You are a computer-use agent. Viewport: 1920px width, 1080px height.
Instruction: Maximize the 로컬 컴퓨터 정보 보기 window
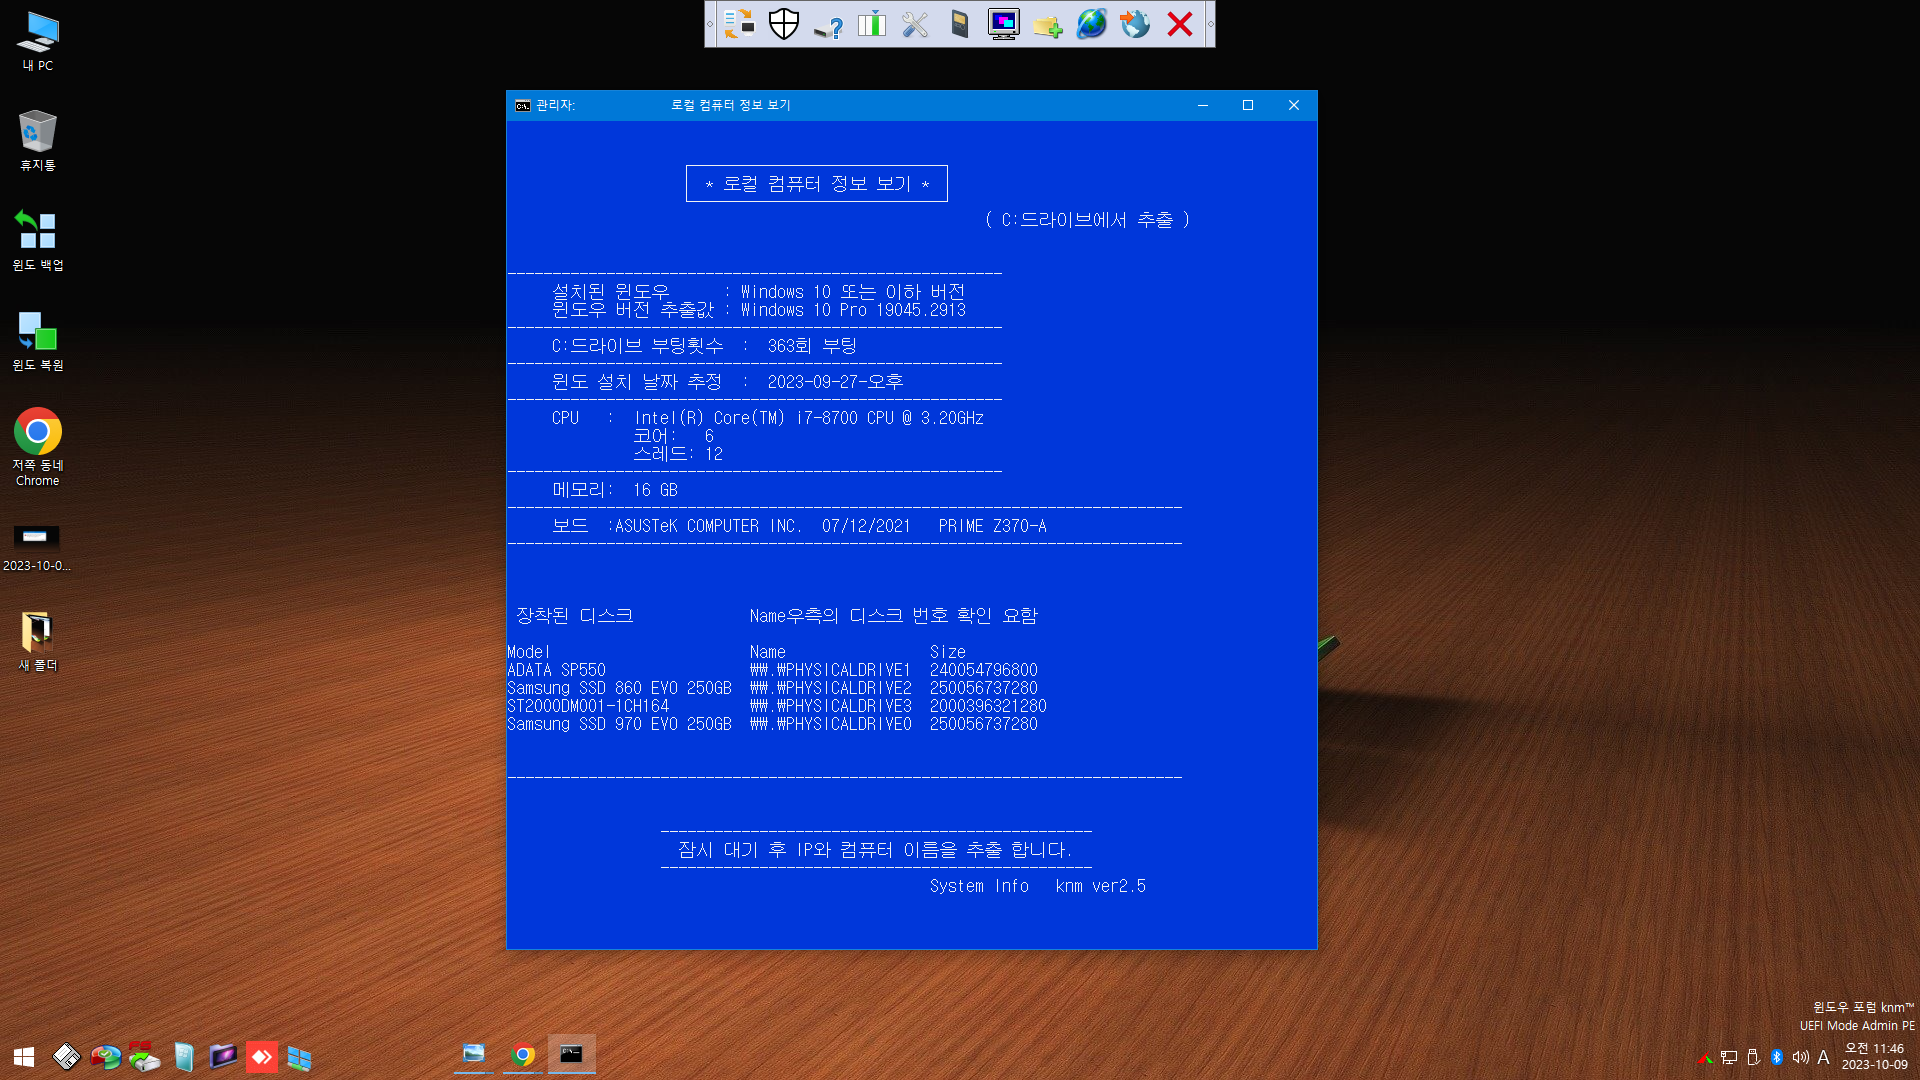[1248, 105]
